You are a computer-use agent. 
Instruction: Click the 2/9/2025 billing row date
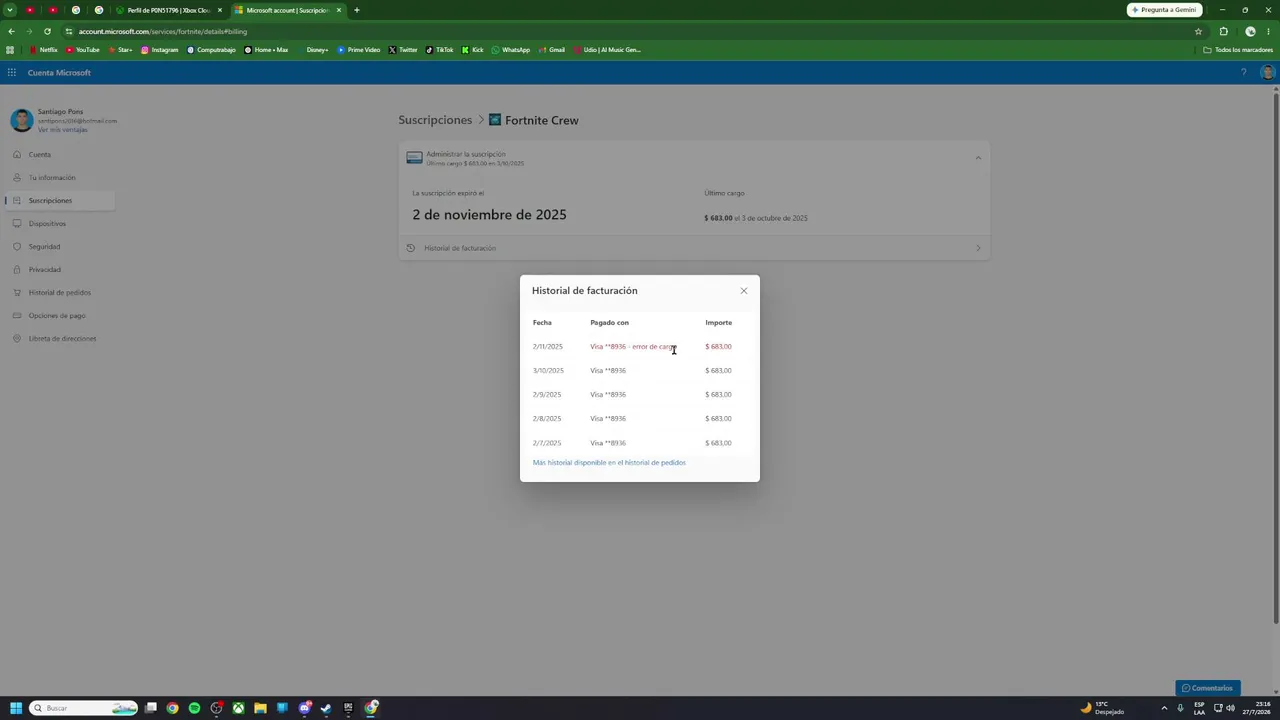point(547,395)
